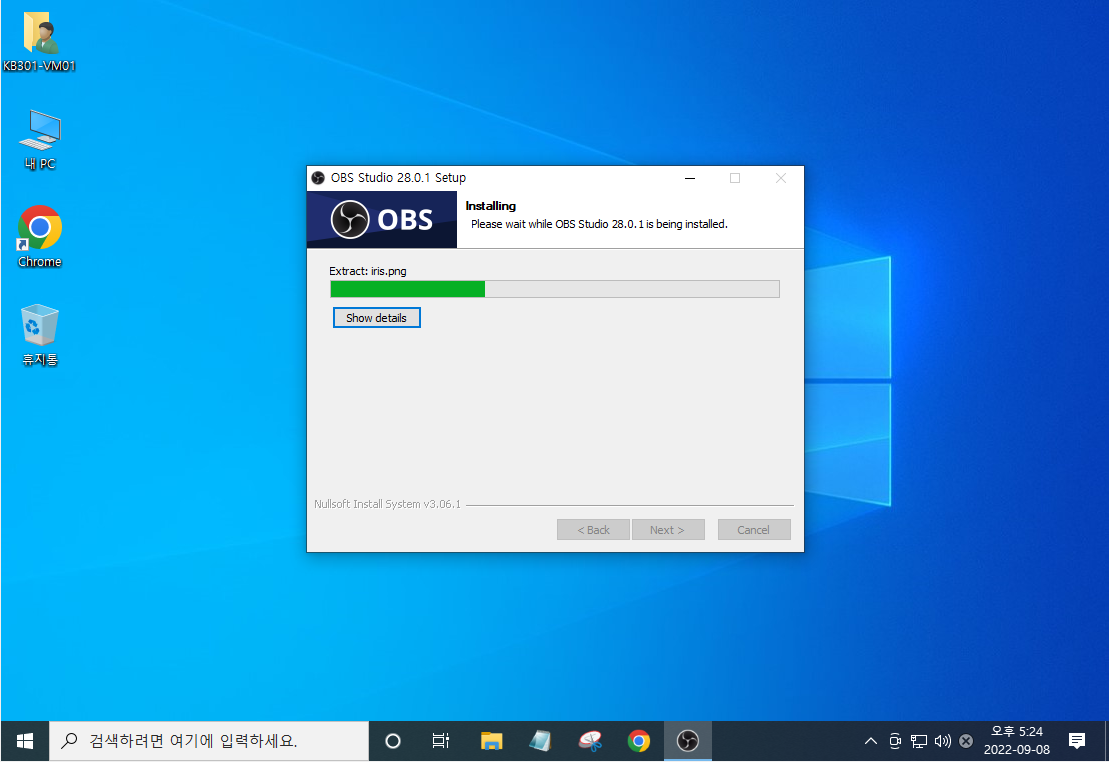The width and height of the screenshot is (1109, 762).
Task: Open the clock showing 오후 5:24
Action: click(1017, 740)
